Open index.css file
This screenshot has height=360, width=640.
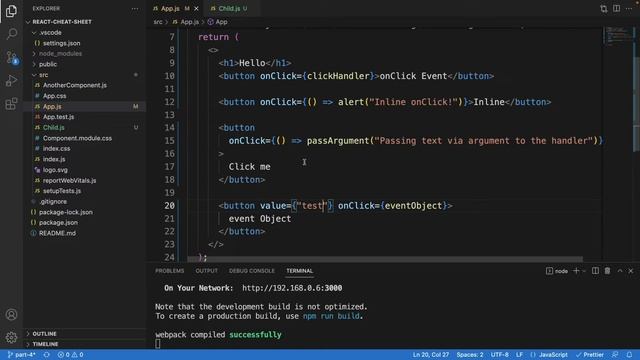pos(56,149)
